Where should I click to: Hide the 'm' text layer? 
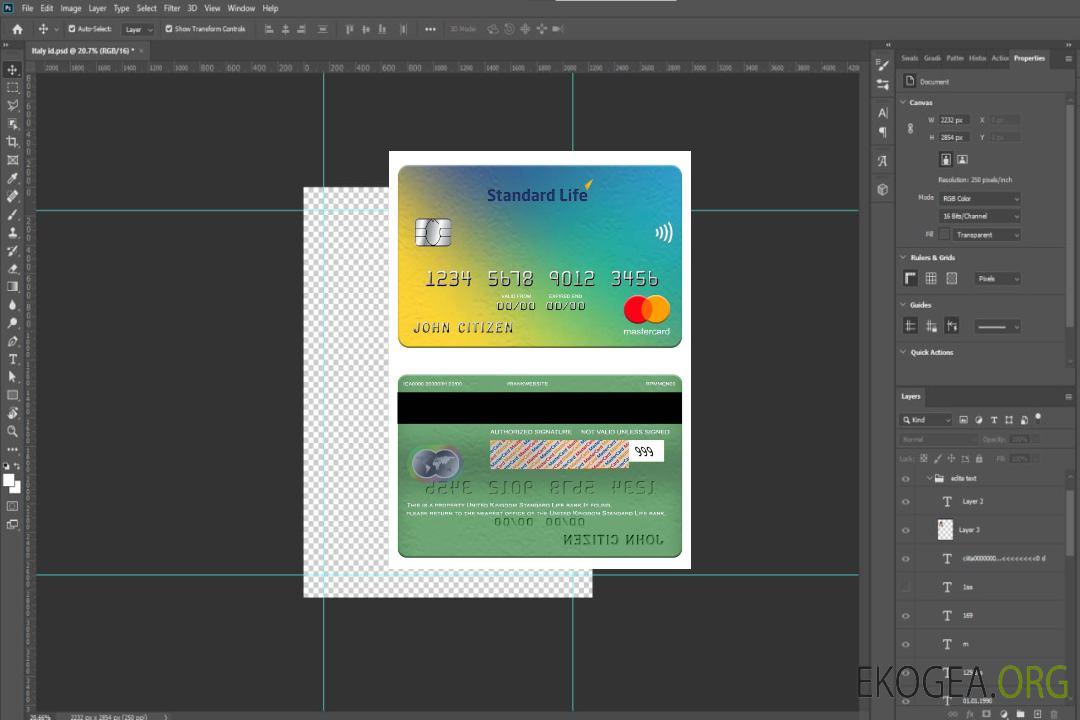coord(906,644)
